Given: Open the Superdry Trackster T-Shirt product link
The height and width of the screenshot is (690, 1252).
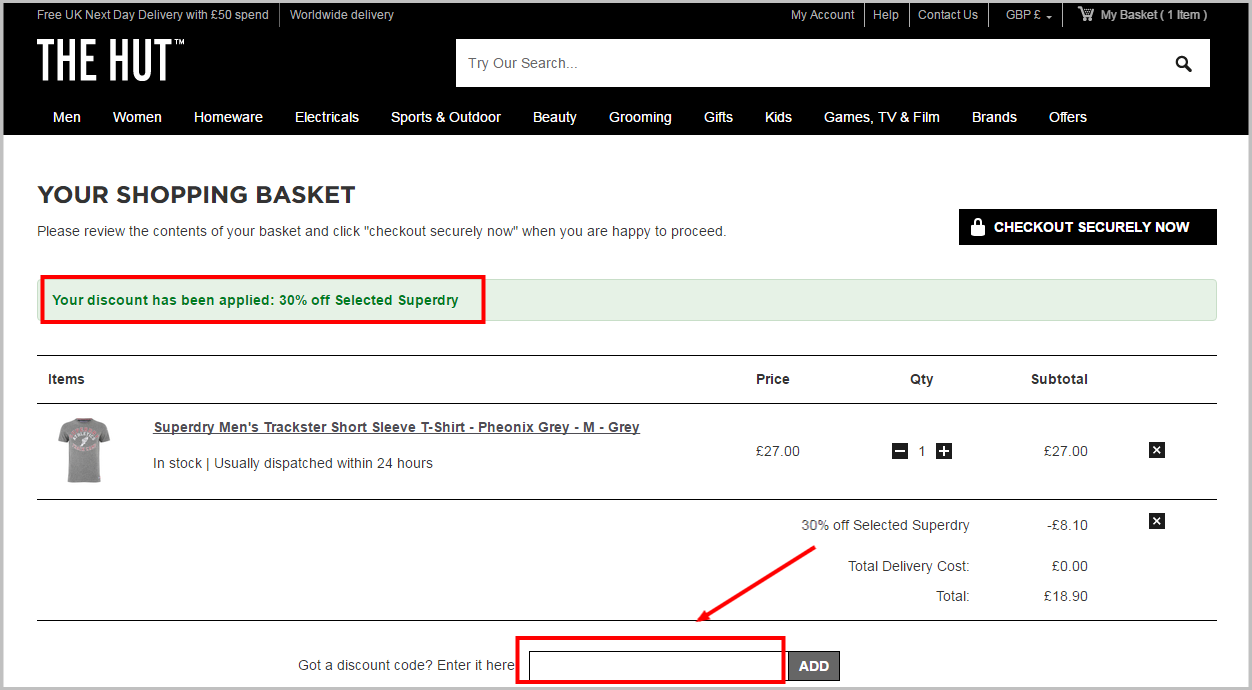Looking at the screenshot, I should coord(397,427).
